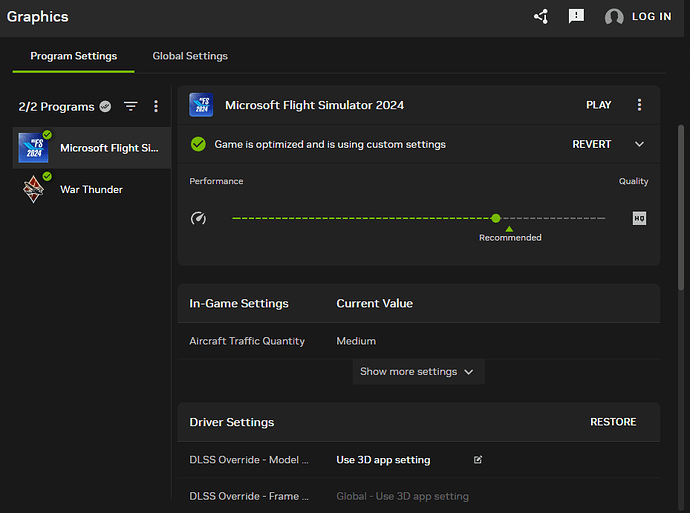
Task: Click the 'DLSS Override - Frame ...' row label
Action: [249, 496]
